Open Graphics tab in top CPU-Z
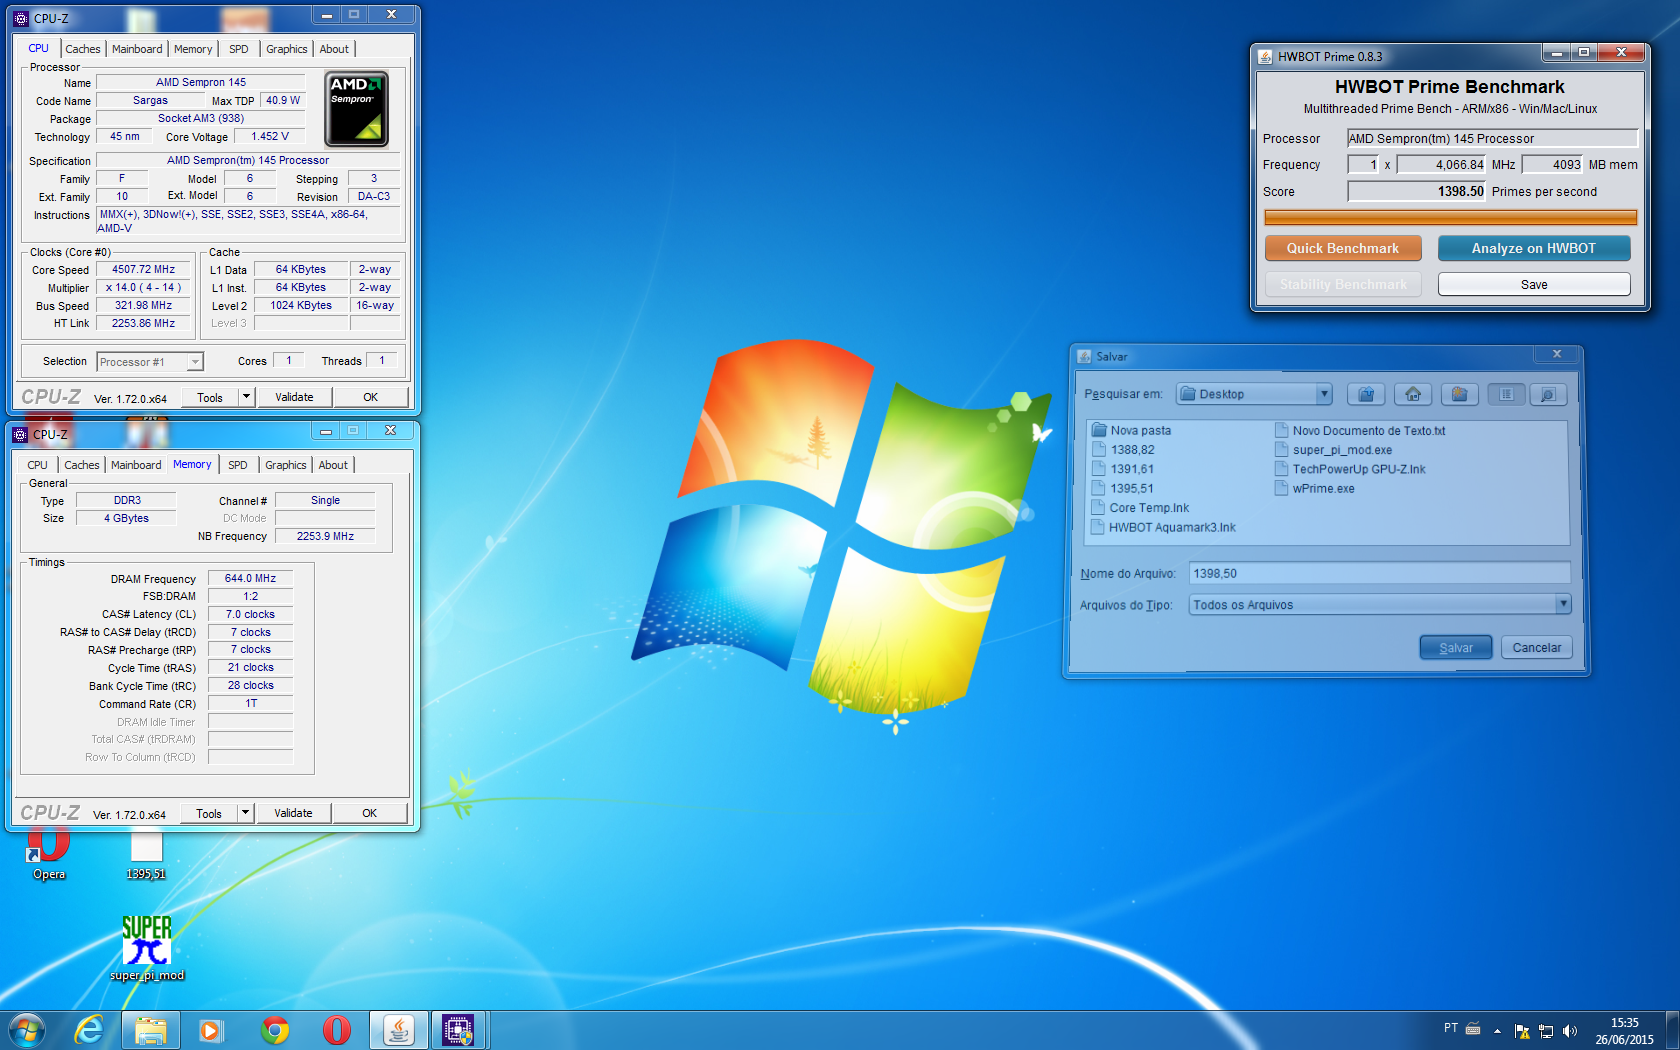Screen dimensions: 1680x1050 tap(287, 49)
